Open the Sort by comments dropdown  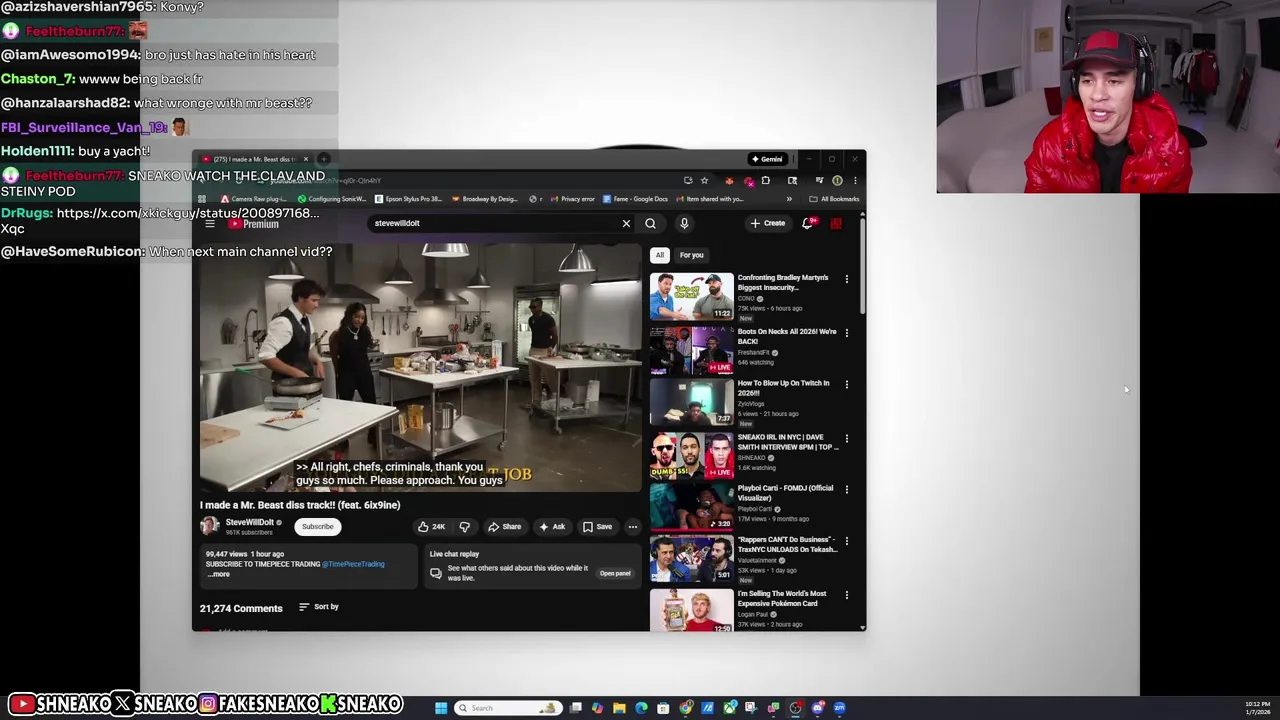(x=319, y=607)
